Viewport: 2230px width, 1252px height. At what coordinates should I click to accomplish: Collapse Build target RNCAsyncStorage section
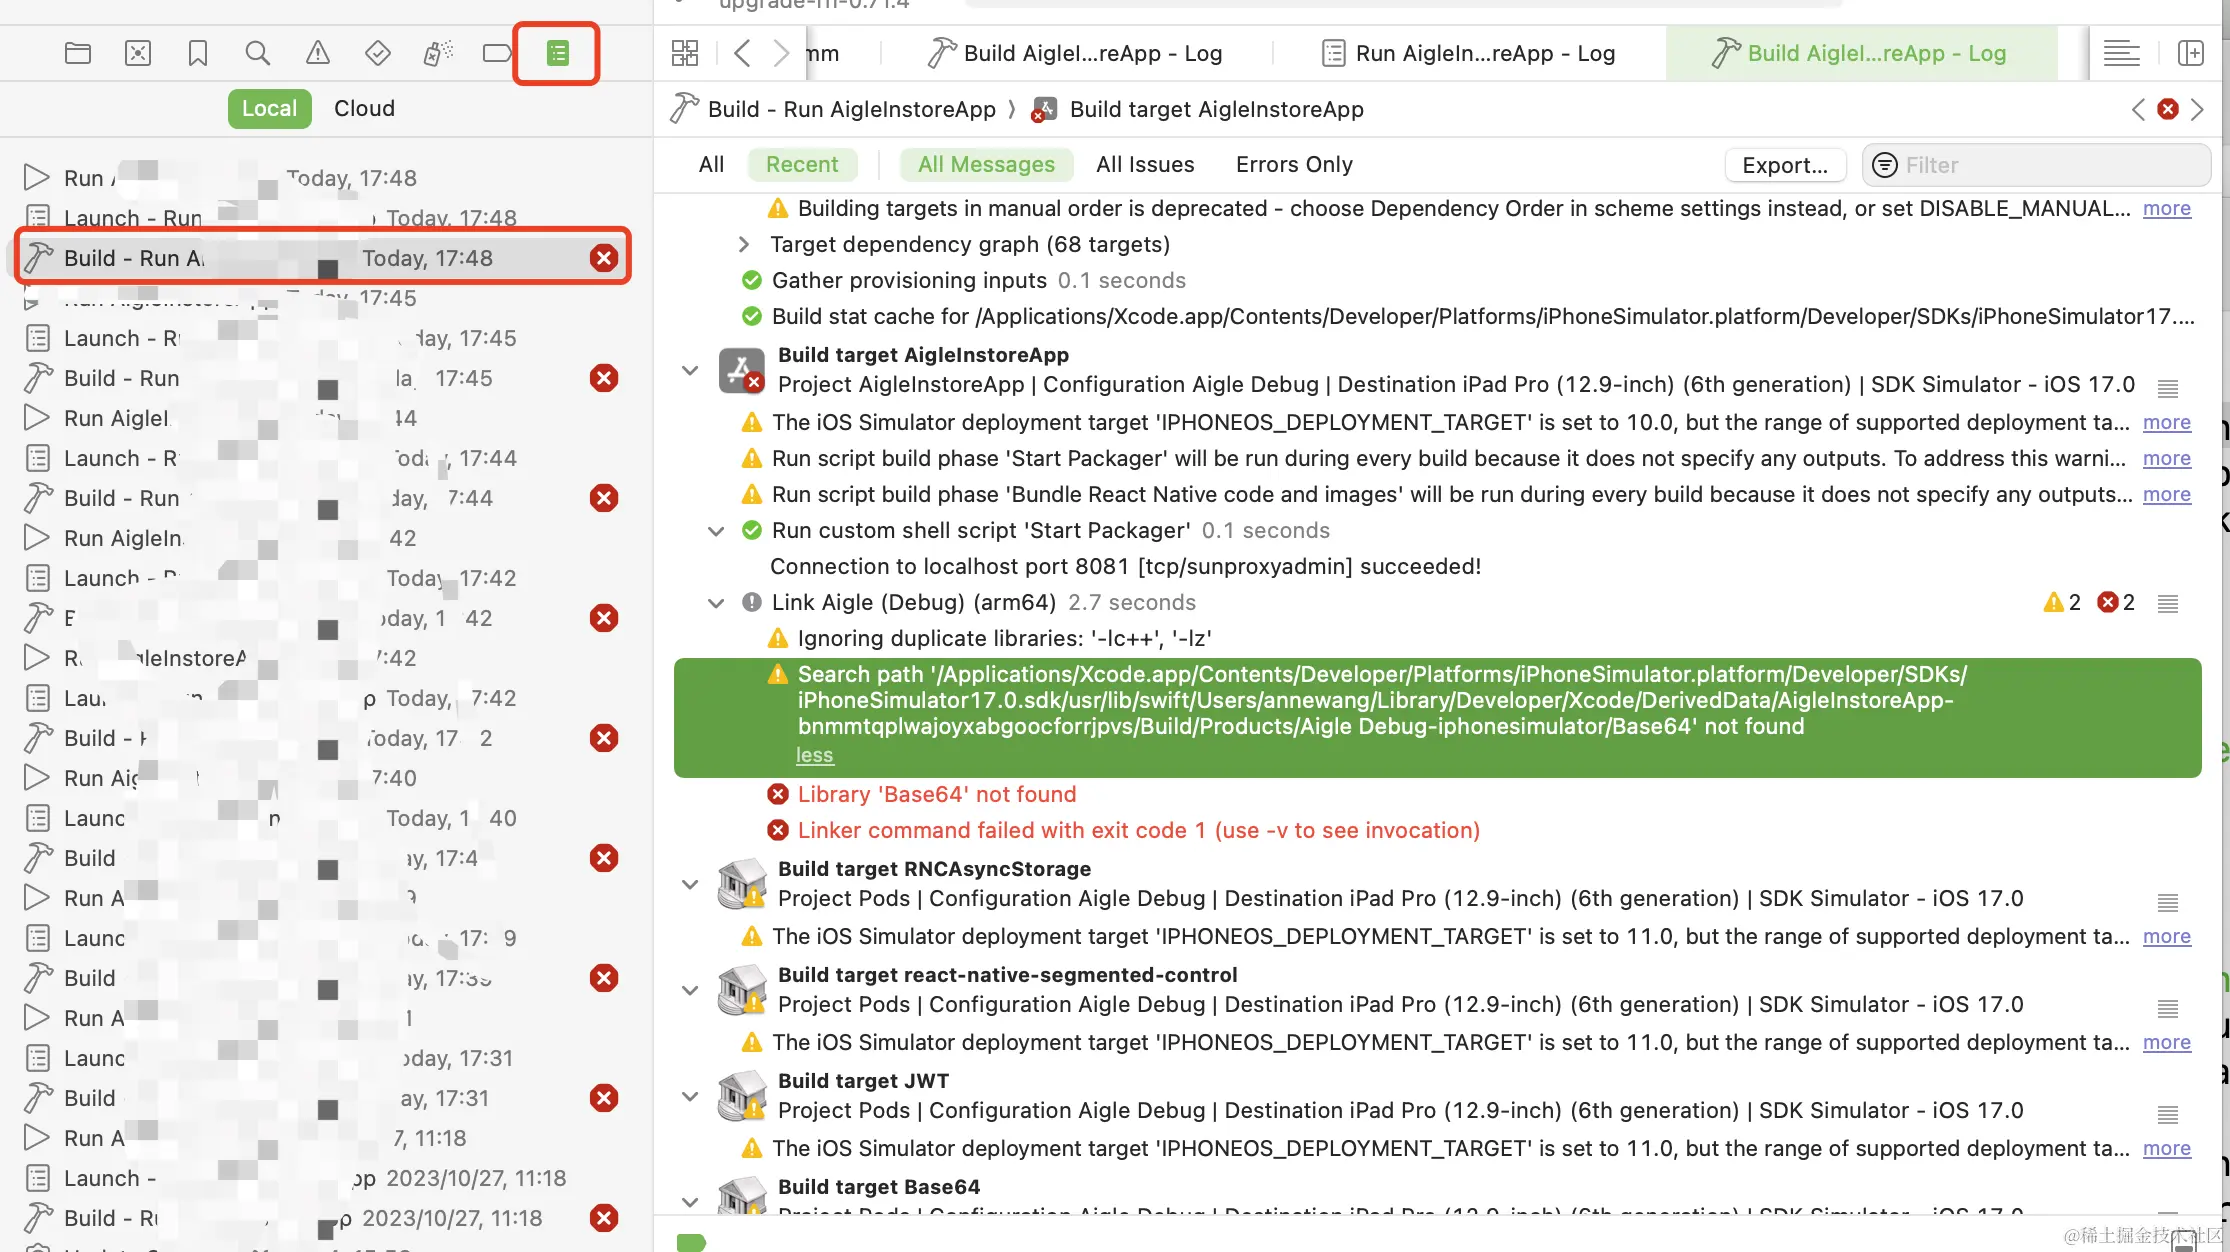[x=690, y=884]
